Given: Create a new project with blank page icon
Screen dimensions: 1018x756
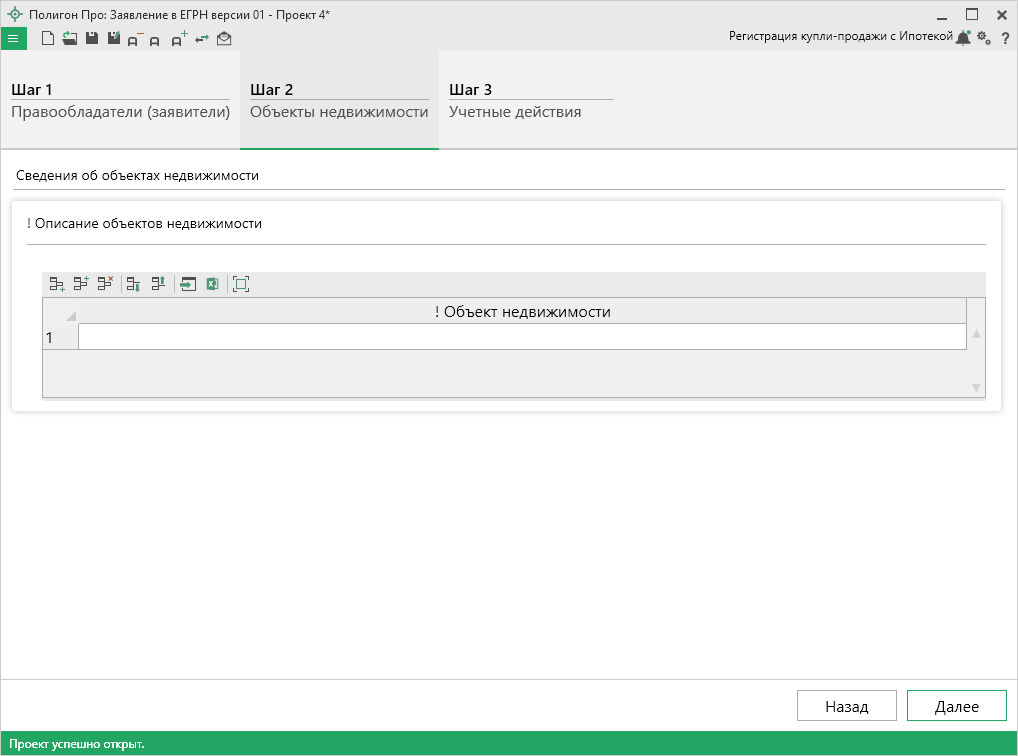Looking at the screenshot, I should pyautogui.click(x=47, y=39).
